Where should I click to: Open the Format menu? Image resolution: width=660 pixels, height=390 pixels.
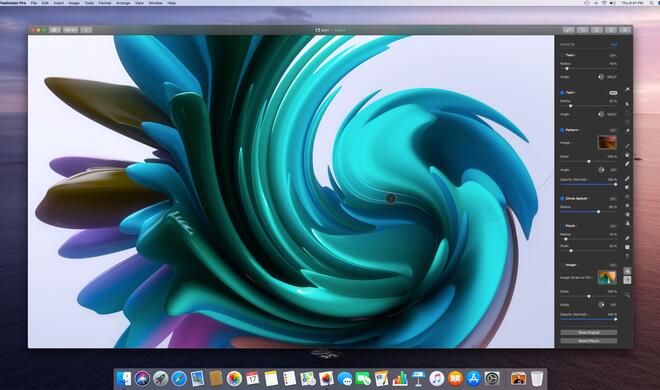[x=105, y=3]
